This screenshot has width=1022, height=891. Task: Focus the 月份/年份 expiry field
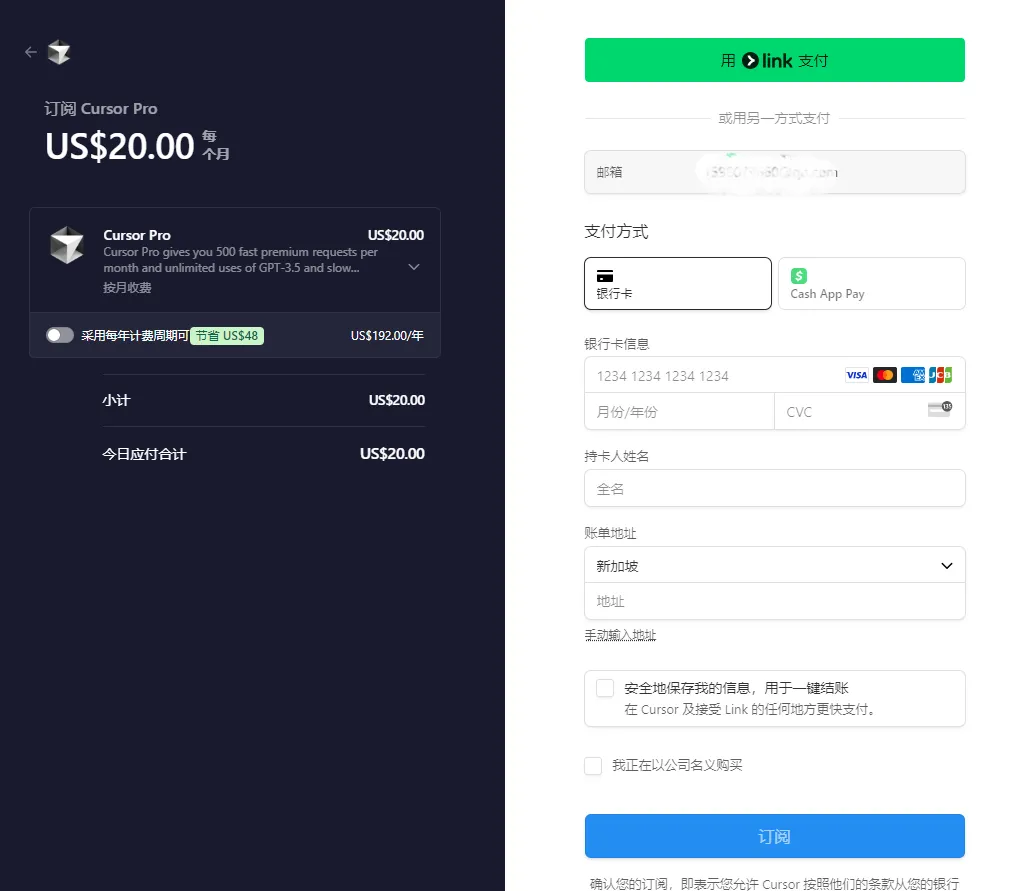pyautogui.click(x=679, y=412)
